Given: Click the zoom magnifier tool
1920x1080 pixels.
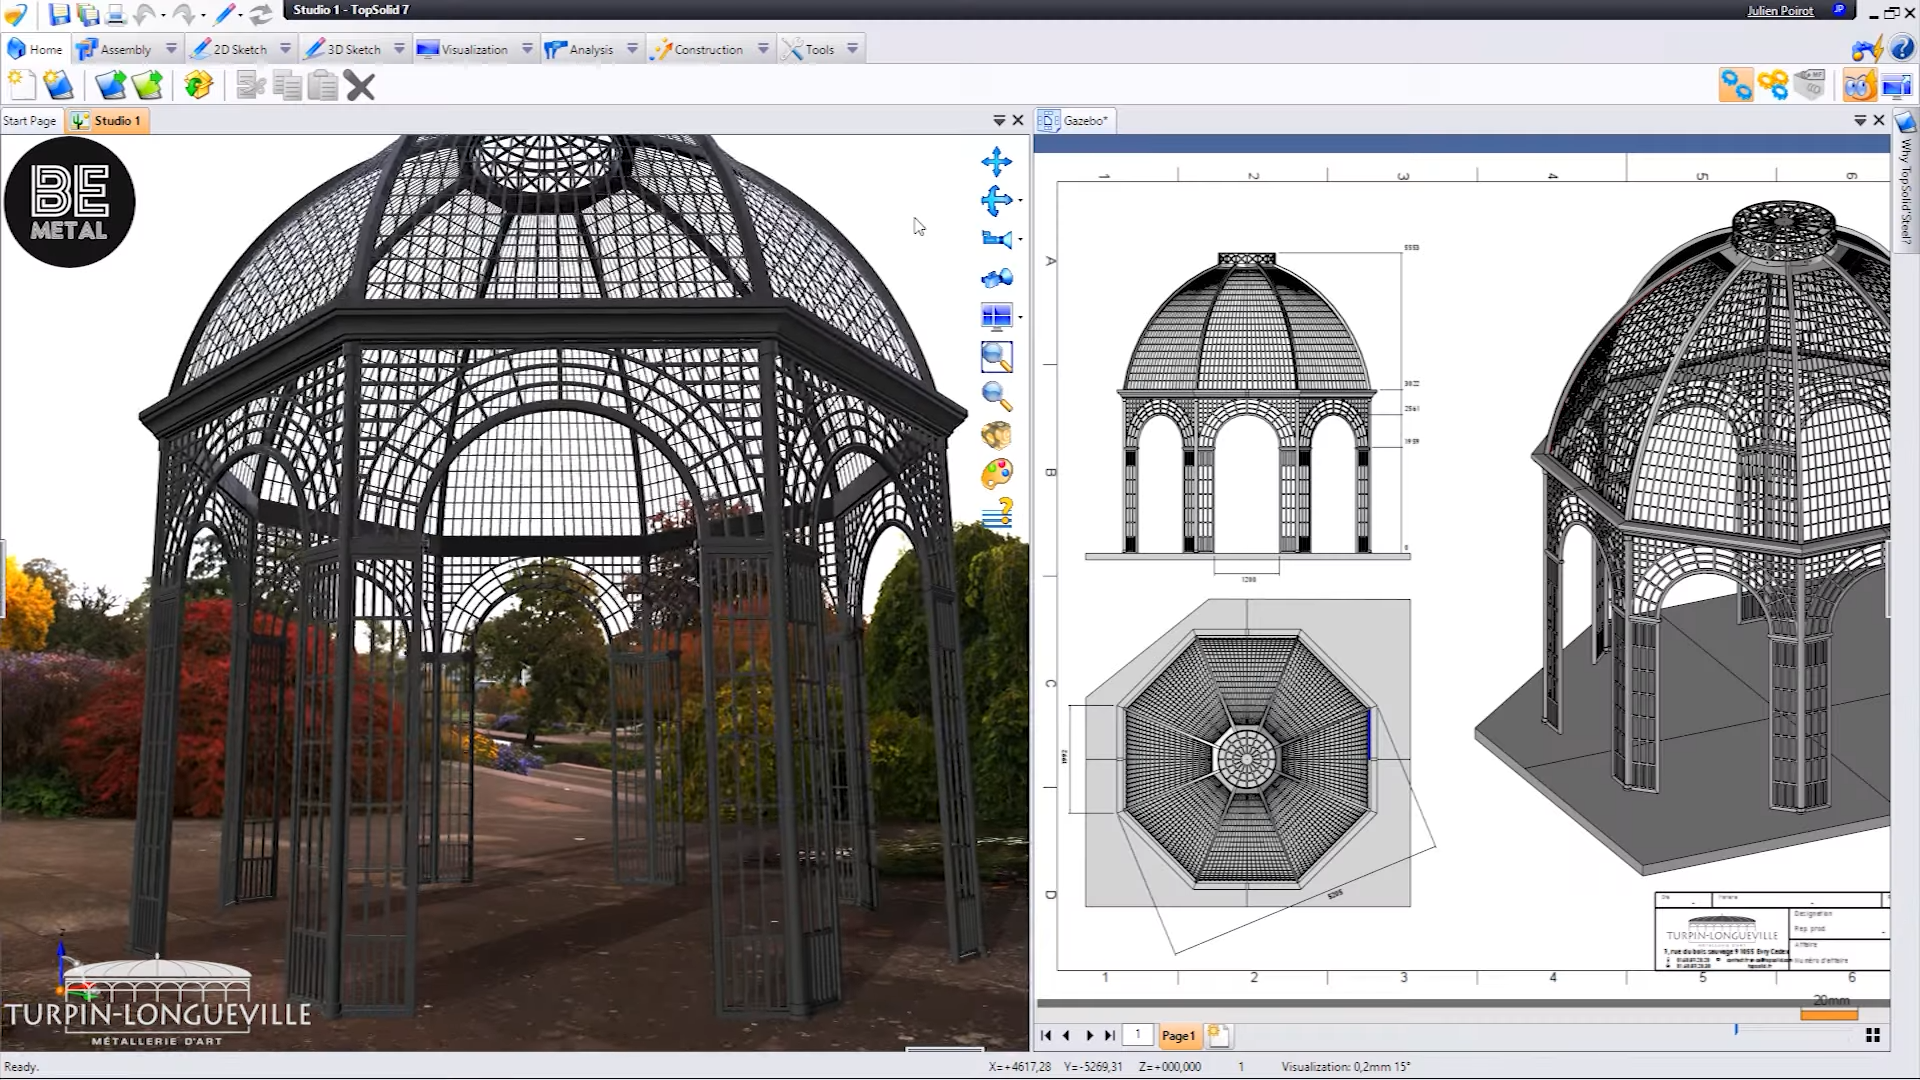Looking at the screenshot, I should click(x=996, y=396).
